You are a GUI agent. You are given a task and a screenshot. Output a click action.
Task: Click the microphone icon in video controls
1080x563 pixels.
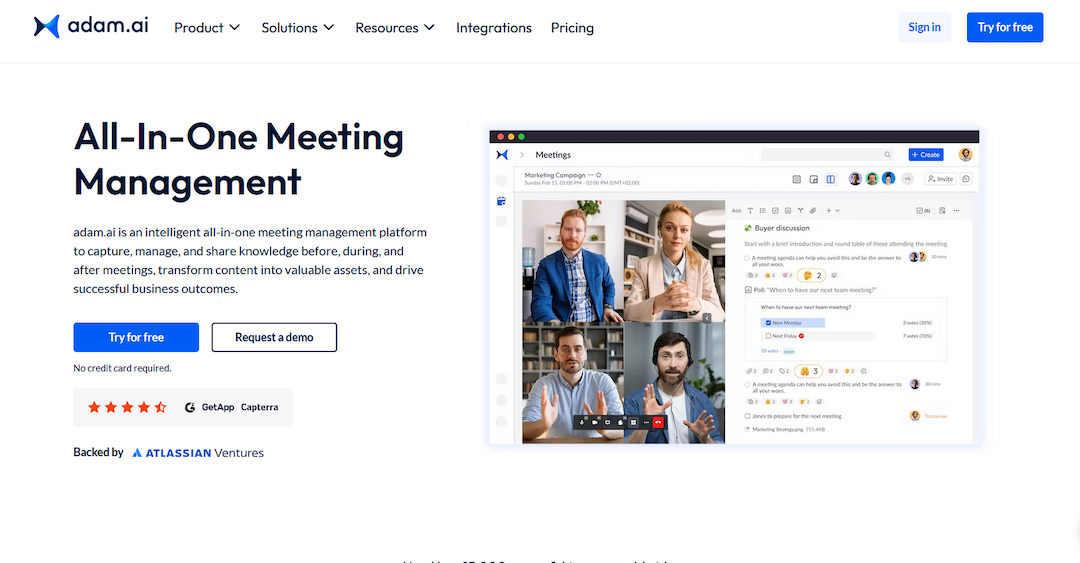pyautogui.click(x=581, y=422)
